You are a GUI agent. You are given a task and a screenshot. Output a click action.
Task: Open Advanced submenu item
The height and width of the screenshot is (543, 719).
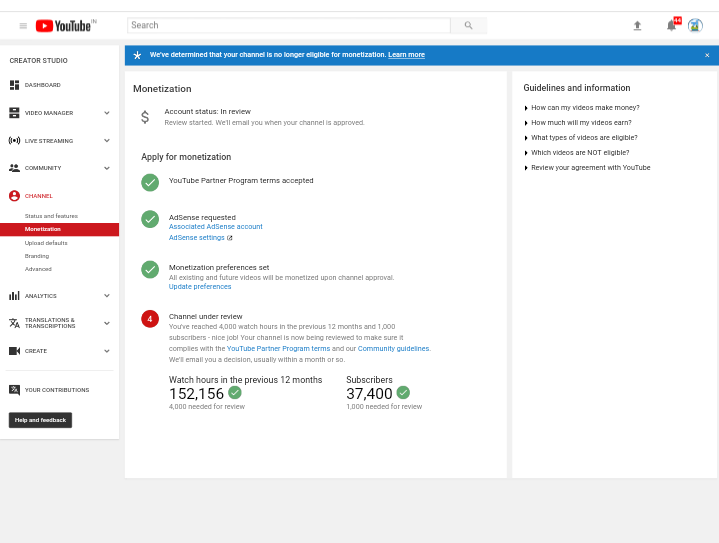pyautogui.click(x=38, y=269)
